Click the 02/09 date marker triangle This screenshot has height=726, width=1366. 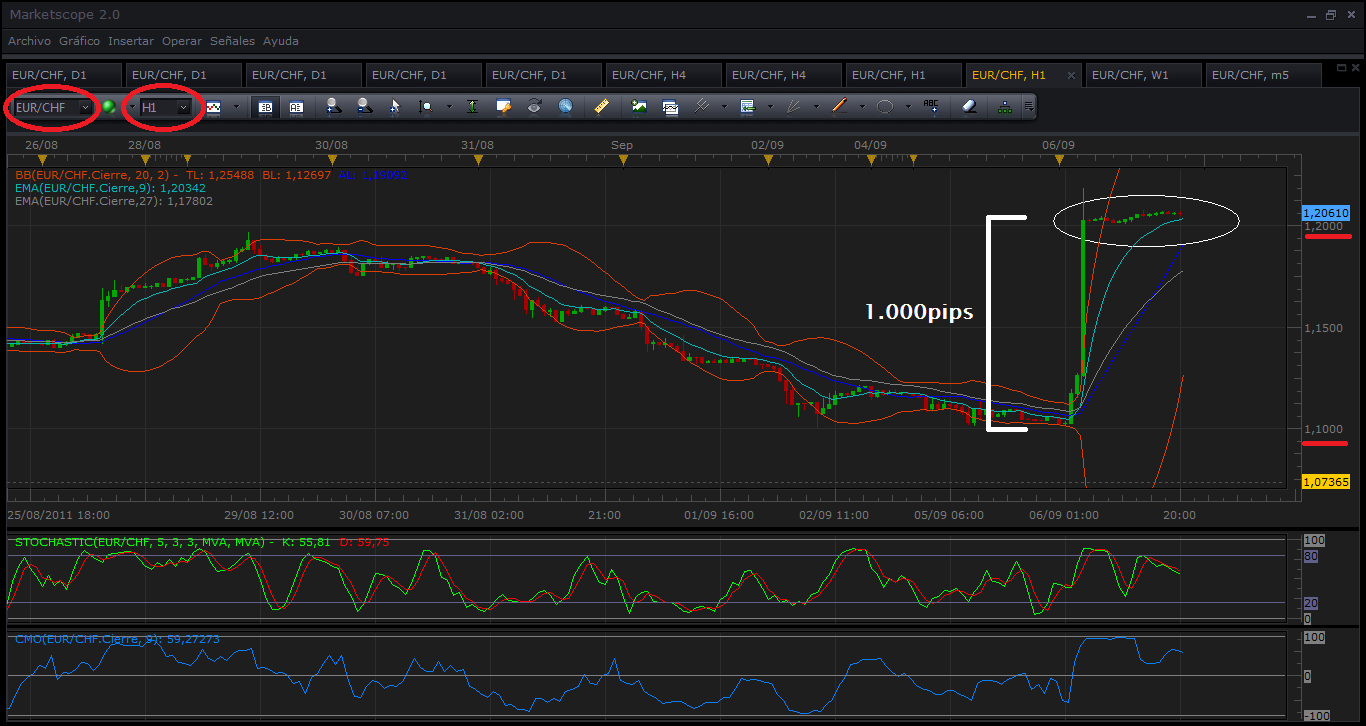point(768,160)
